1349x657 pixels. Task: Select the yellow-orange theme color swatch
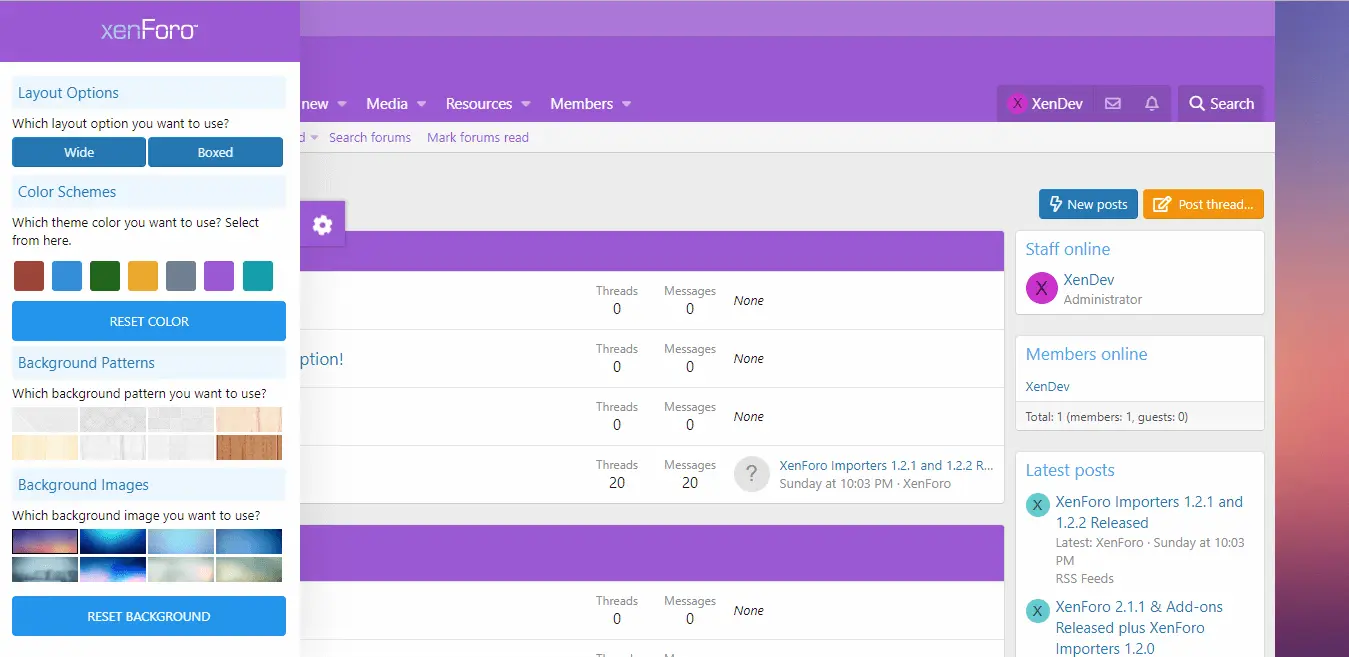pos(143,276)
